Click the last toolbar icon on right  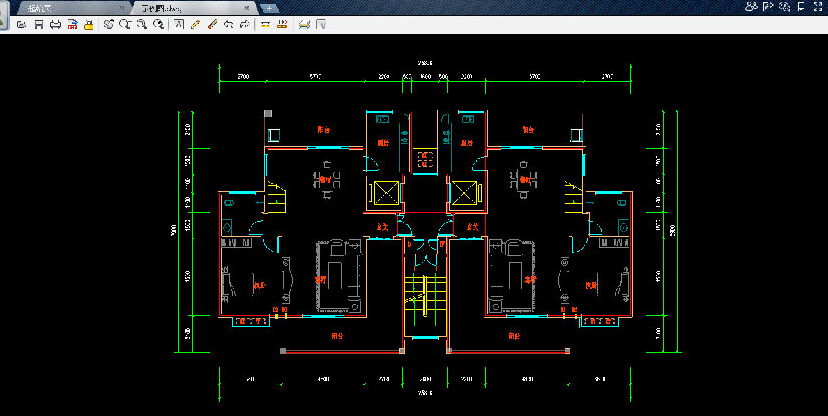[x=321, y=24]
